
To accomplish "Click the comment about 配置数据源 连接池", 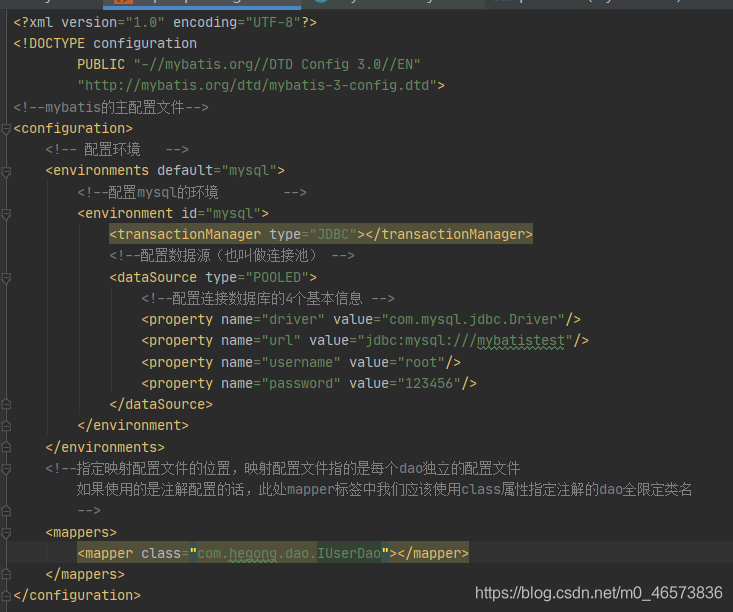I will [232, 256].
